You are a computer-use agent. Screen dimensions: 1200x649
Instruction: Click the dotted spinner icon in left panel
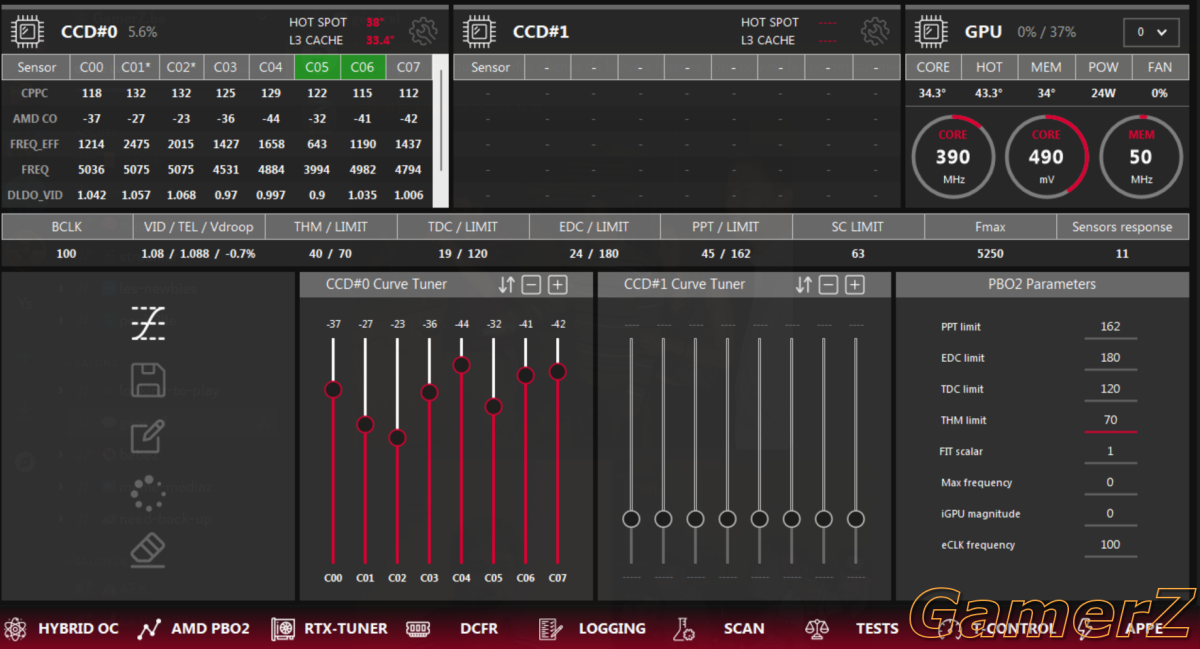click(148, 493)
